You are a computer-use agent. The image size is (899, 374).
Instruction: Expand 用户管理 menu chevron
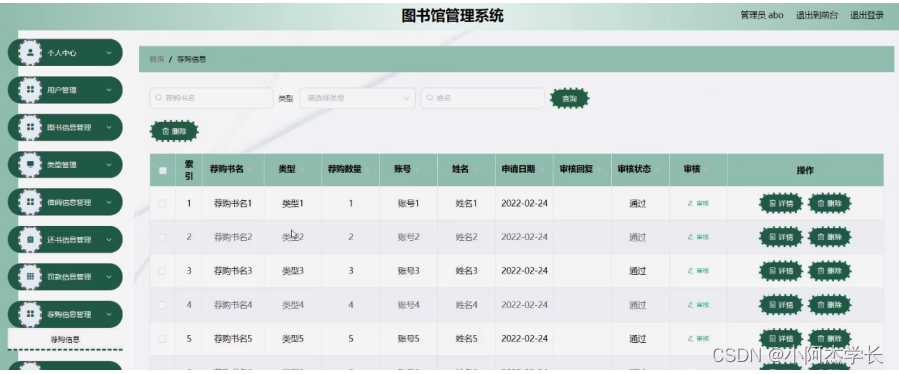(x=109, y=90)
